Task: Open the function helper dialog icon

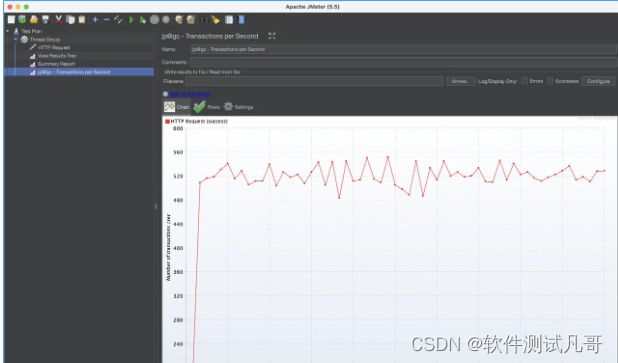Action: click(229, 19)
